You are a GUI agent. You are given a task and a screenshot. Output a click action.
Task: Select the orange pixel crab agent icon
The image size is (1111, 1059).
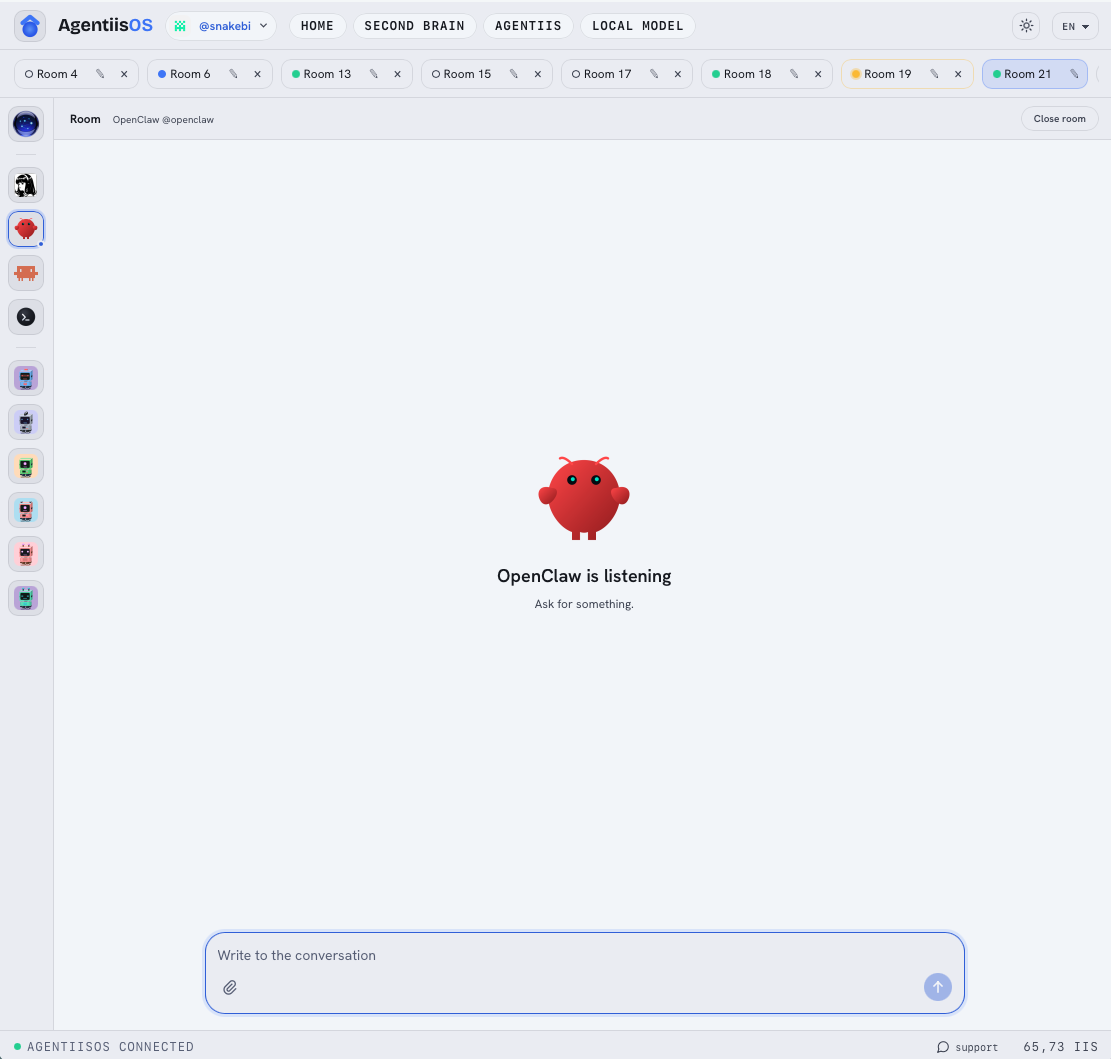click(26, 273)
